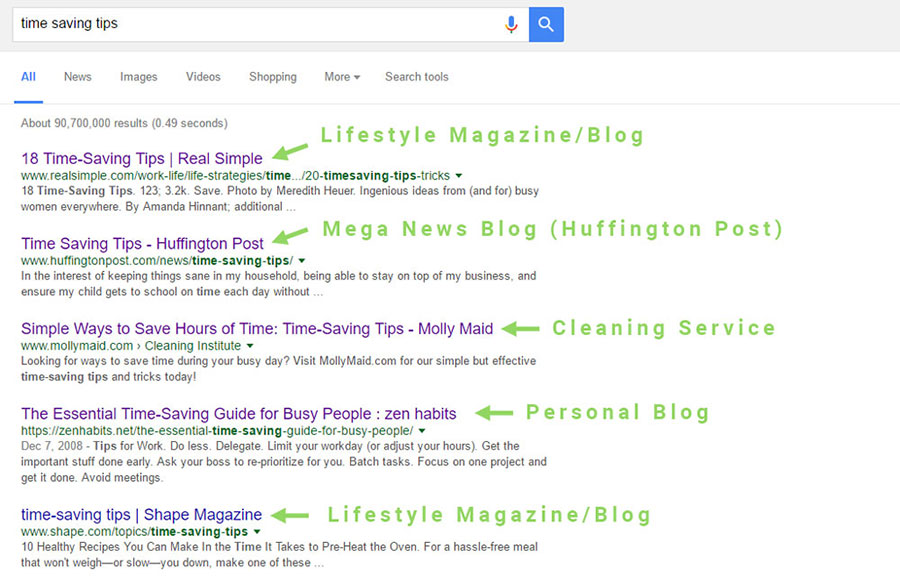Switch to the Images tab
Image resolution: width=900 pixels, height=577 pixels.
138,77
